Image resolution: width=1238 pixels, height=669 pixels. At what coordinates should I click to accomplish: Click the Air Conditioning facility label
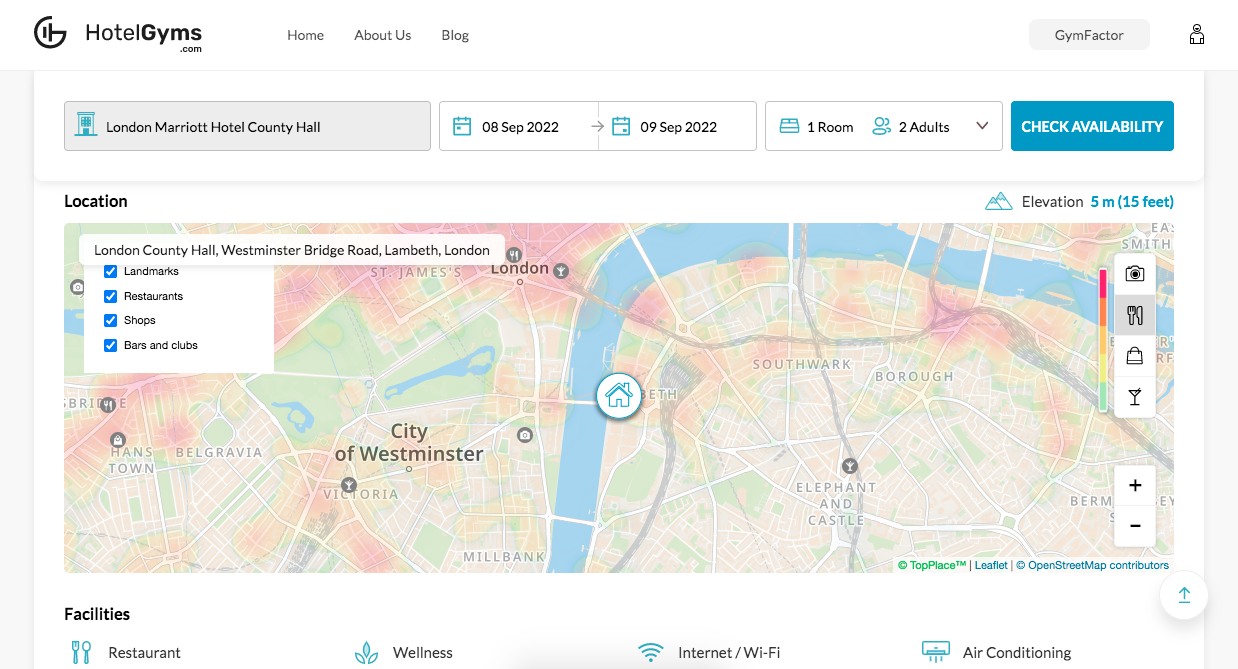[1017, 653]
